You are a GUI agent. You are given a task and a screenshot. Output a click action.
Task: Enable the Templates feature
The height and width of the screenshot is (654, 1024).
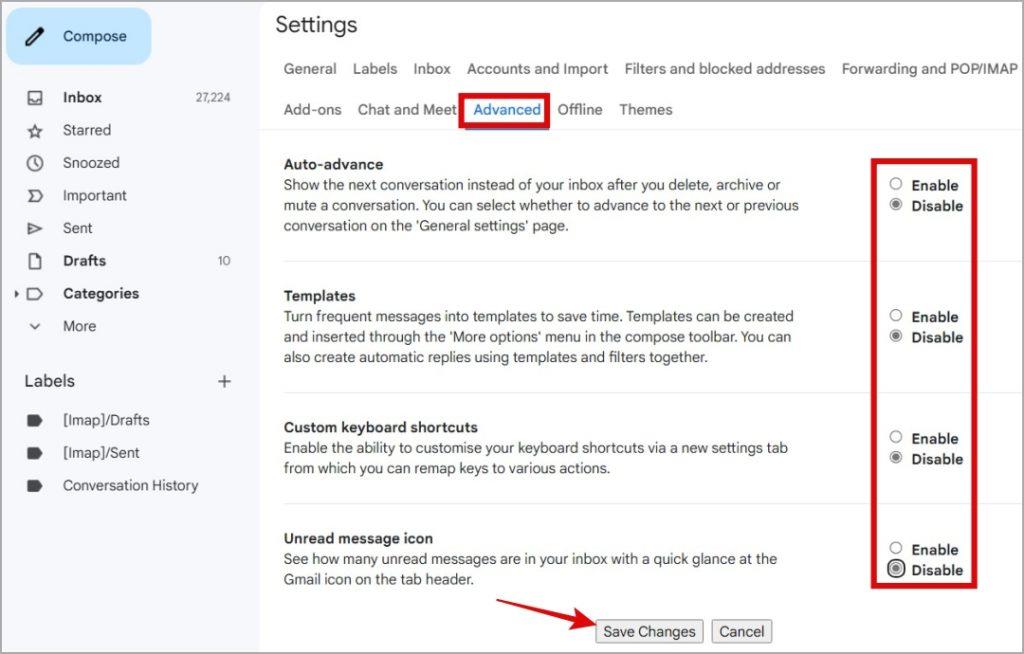coord(895,316)
